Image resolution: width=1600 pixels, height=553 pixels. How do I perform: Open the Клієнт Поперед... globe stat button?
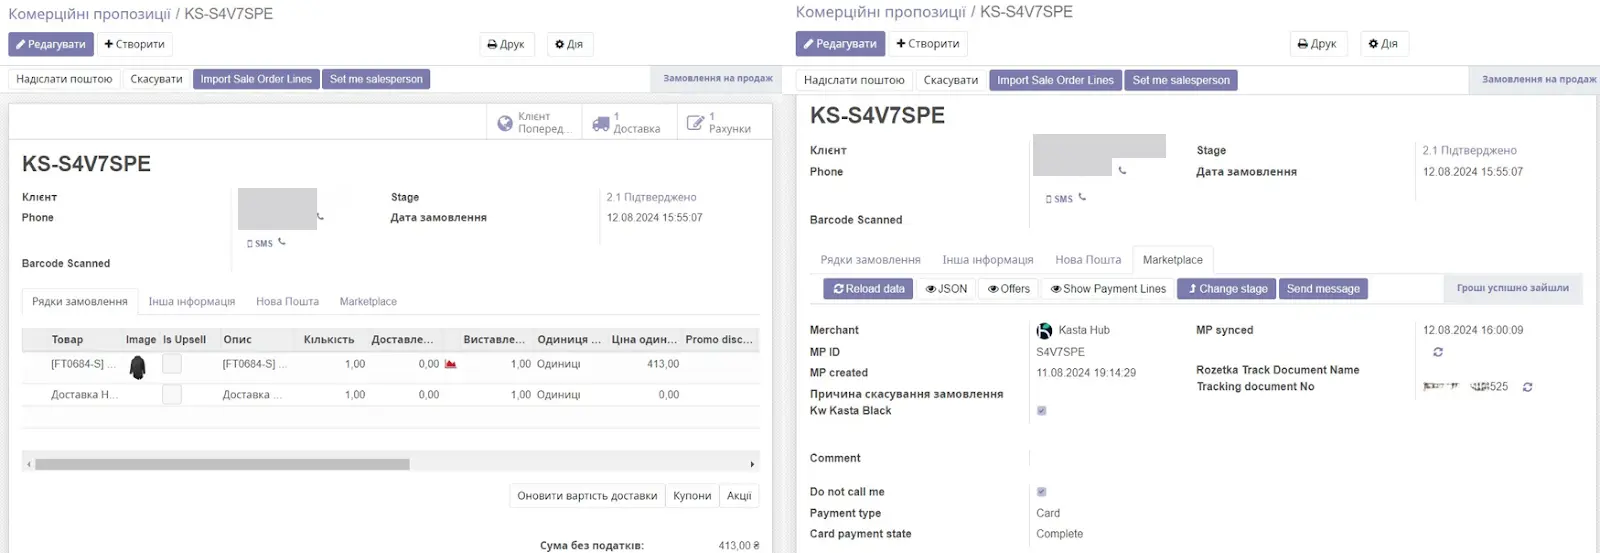[x=534, y=122]
